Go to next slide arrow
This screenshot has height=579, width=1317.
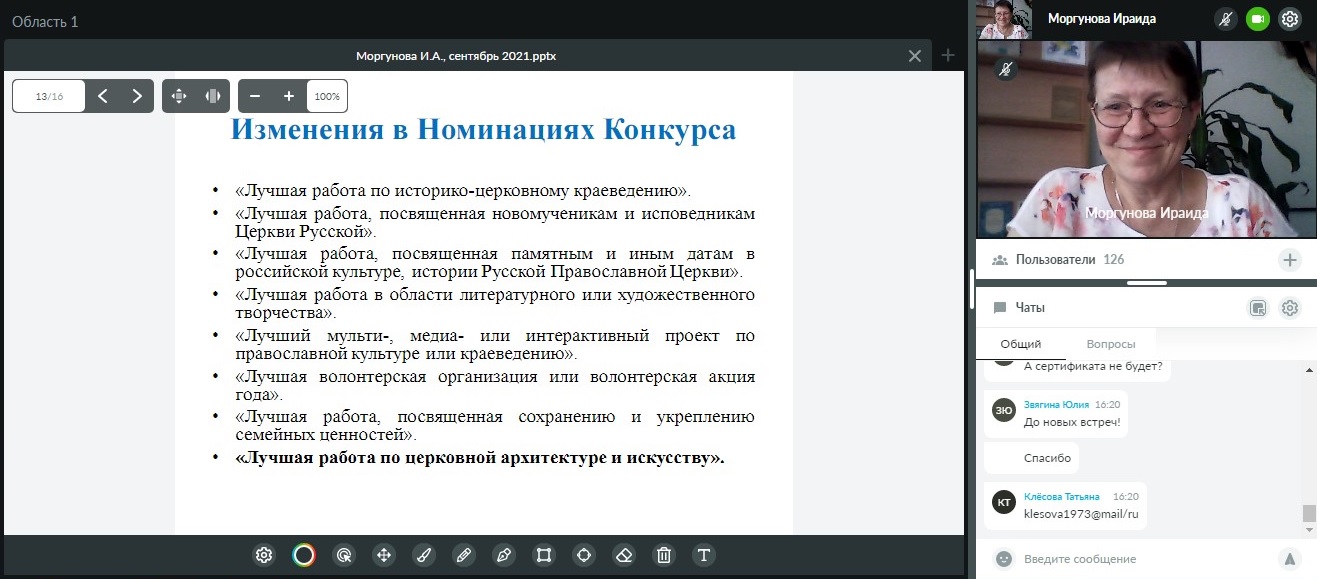click(x=137, y=96)
